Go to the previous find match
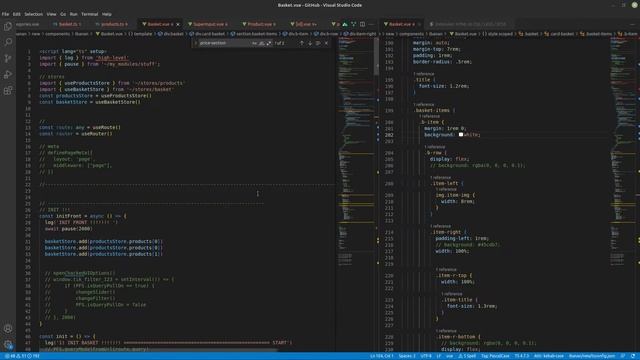This screenshot has height=360, width=640. [302, 43]
